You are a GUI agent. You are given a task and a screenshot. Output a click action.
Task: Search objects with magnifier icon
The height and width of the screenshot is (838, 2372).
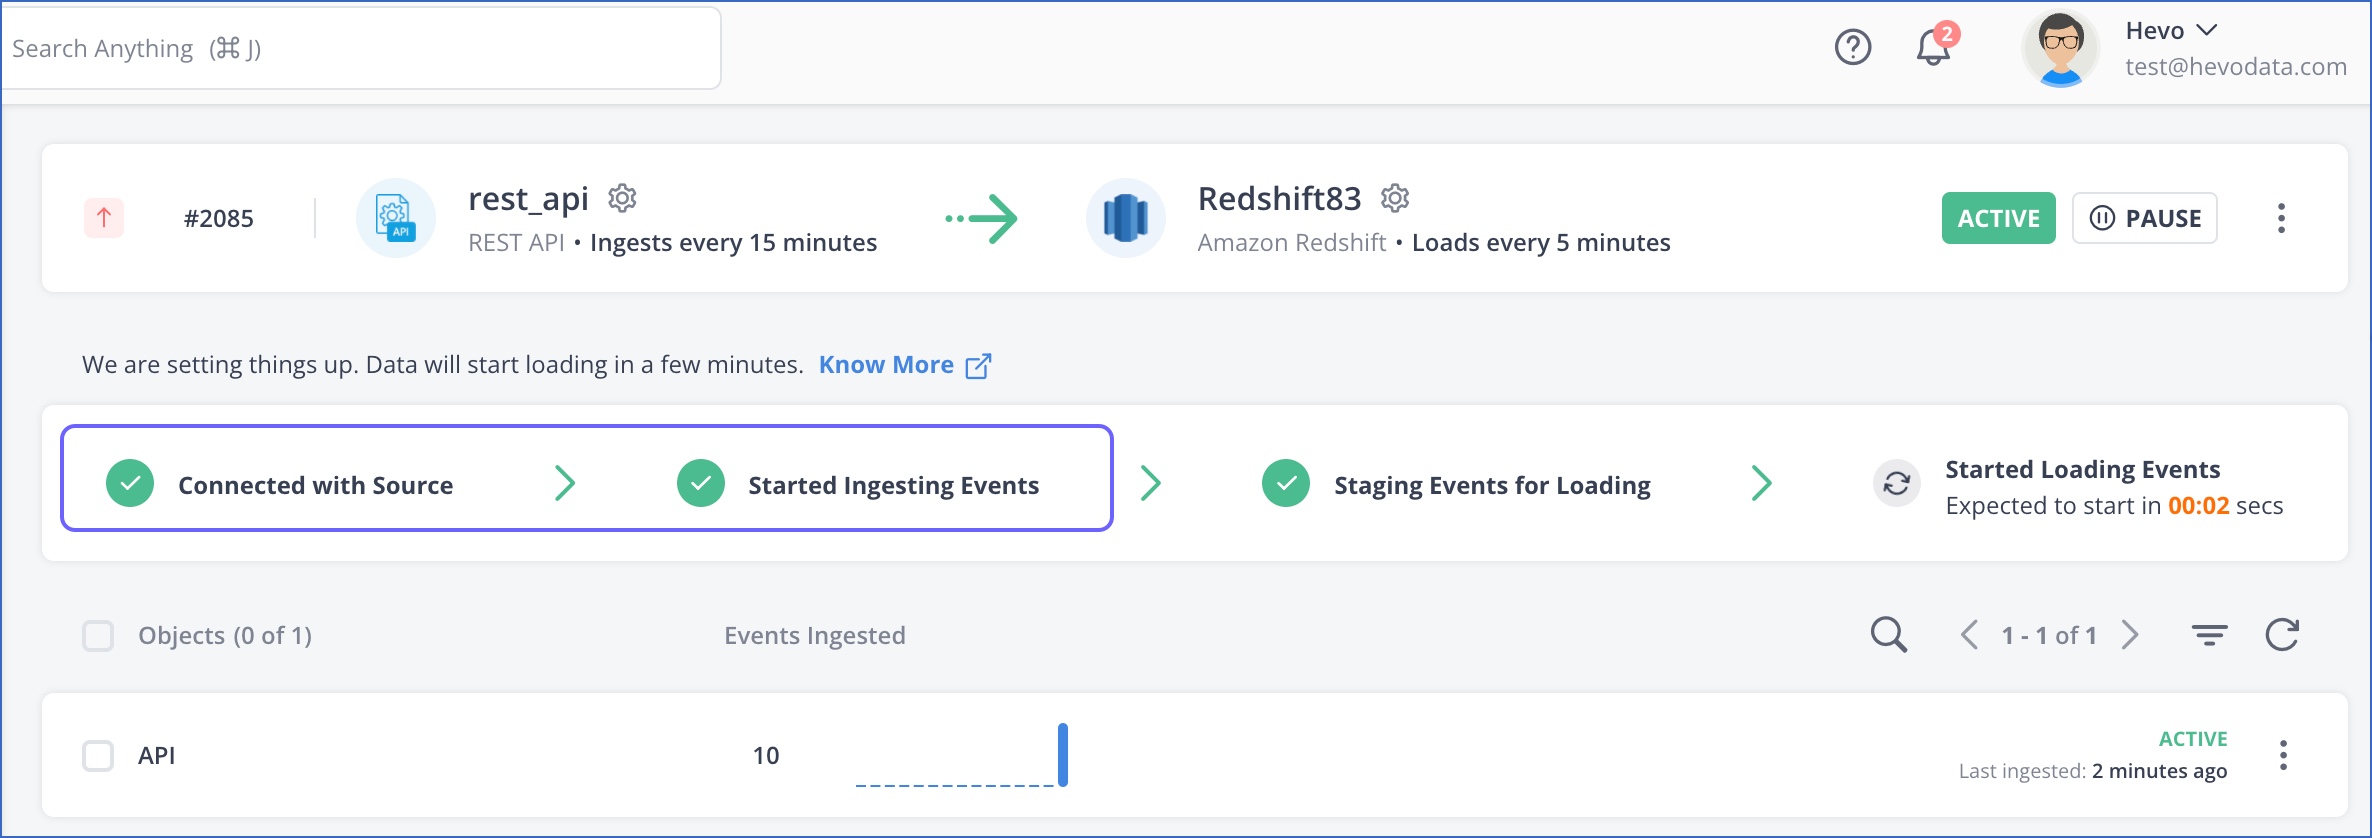click(x=1889, y=635)
